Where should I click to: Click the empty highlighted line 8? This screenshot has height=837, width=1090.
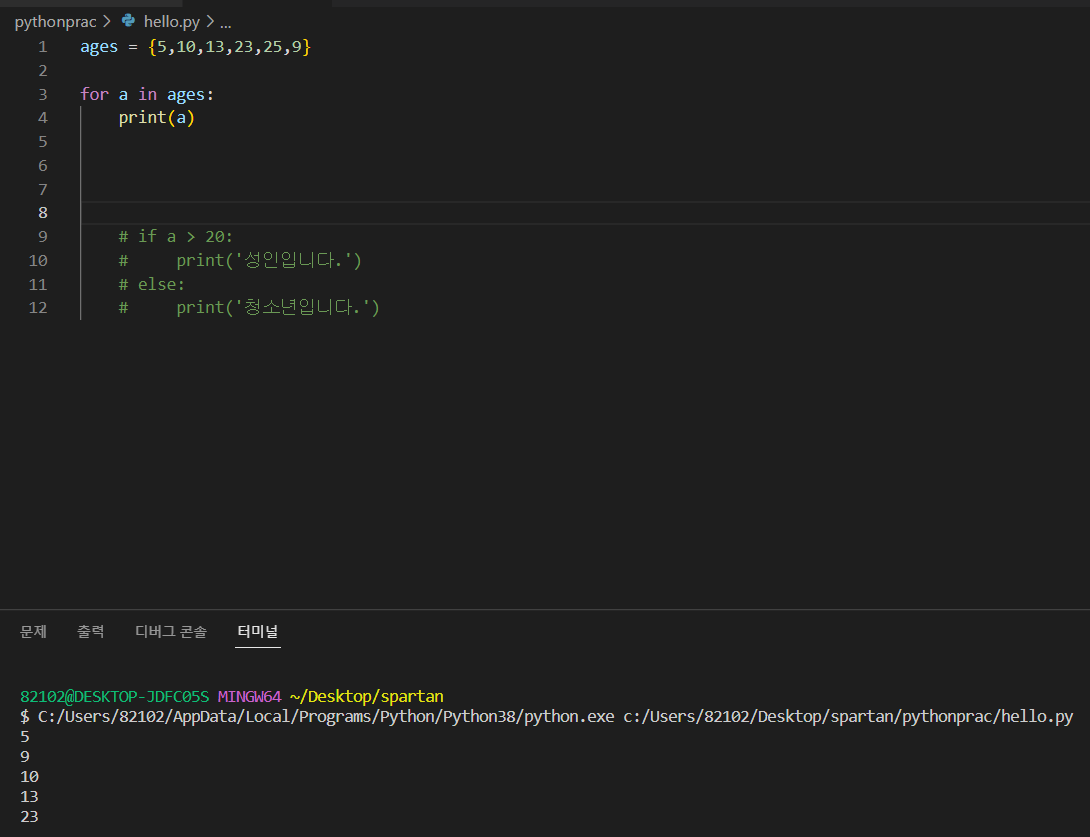[584, 213]
